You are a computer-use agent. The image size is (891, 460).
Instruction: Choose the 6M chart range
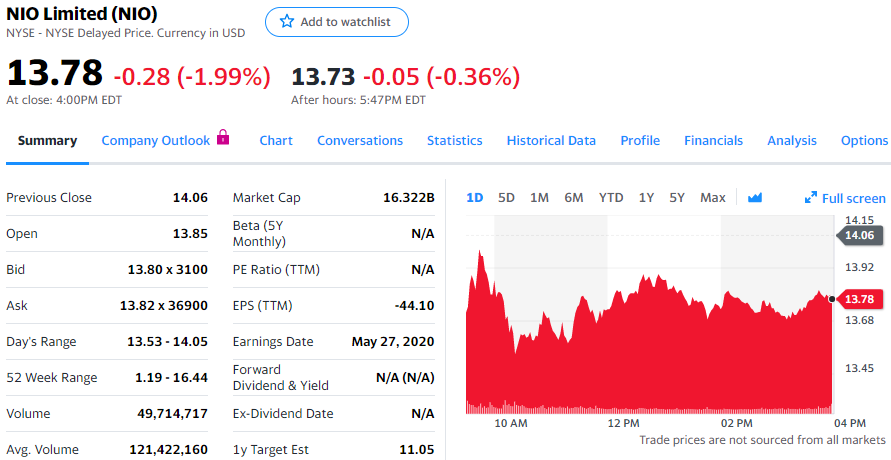pyautogui.click(x=573, y=198)
